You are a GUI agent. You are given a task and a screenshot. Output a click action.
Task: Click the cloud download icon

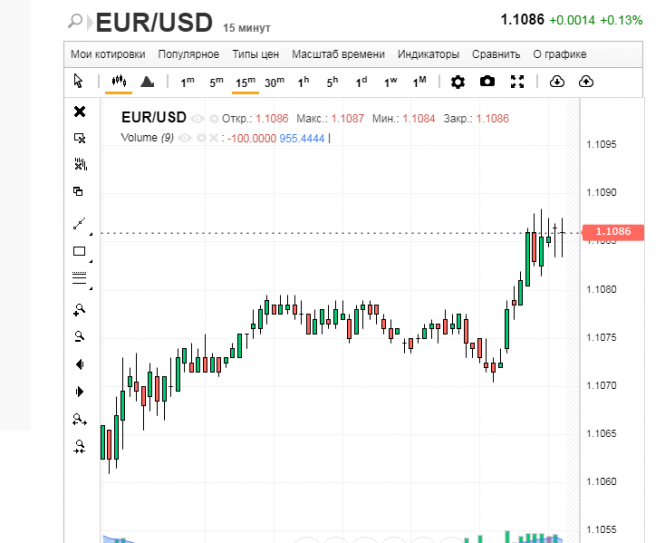pos(557,81)
